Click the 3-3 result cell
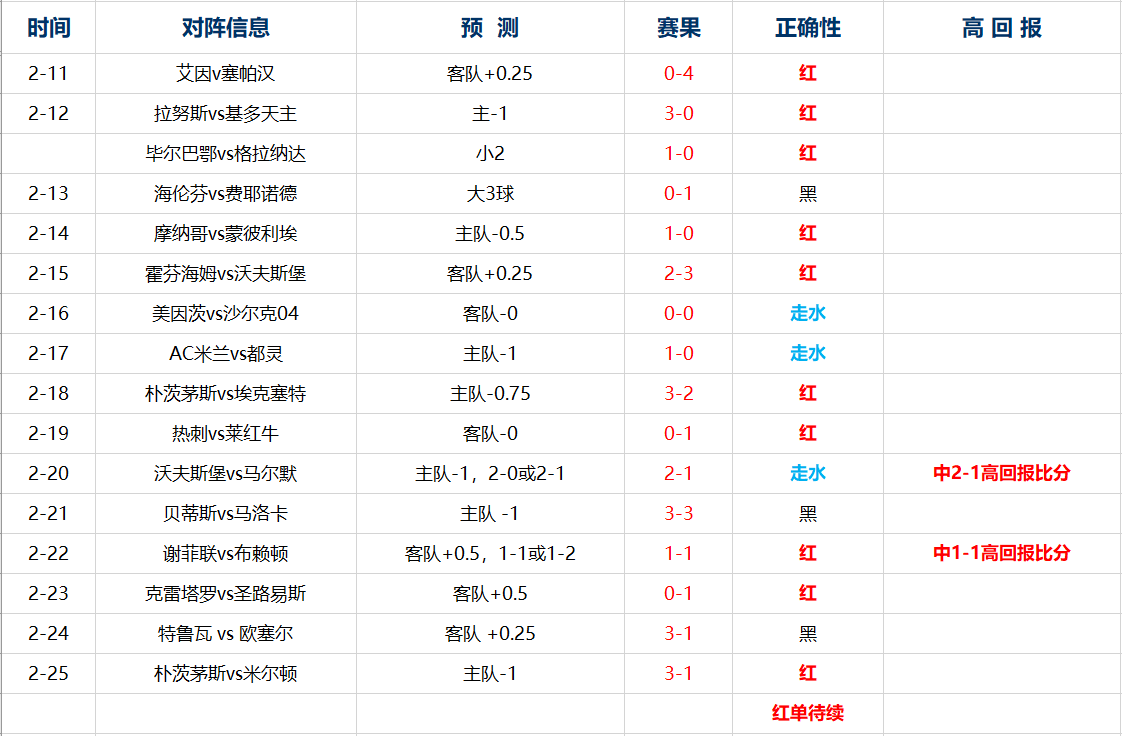Screen dimensions: 1122x736 tap(678, 514)
